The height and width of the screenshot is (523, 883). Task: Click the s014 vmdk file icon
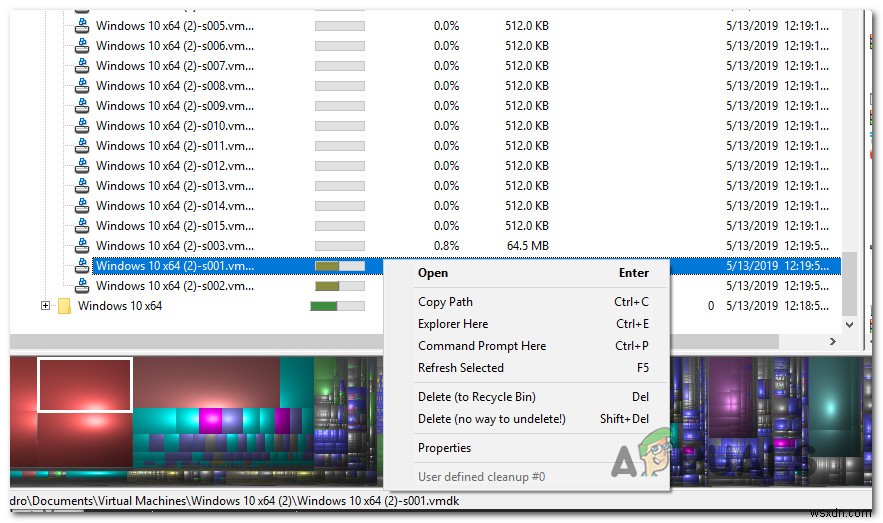click(x=82, y=205)
